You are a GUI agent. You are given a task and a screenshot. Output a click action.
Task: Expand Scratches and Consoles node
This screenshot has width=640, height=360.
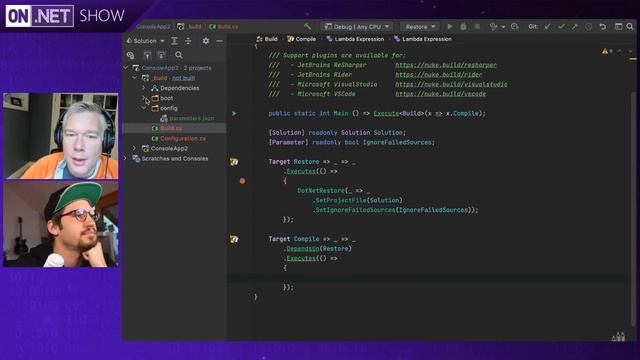tap(126, 158)
